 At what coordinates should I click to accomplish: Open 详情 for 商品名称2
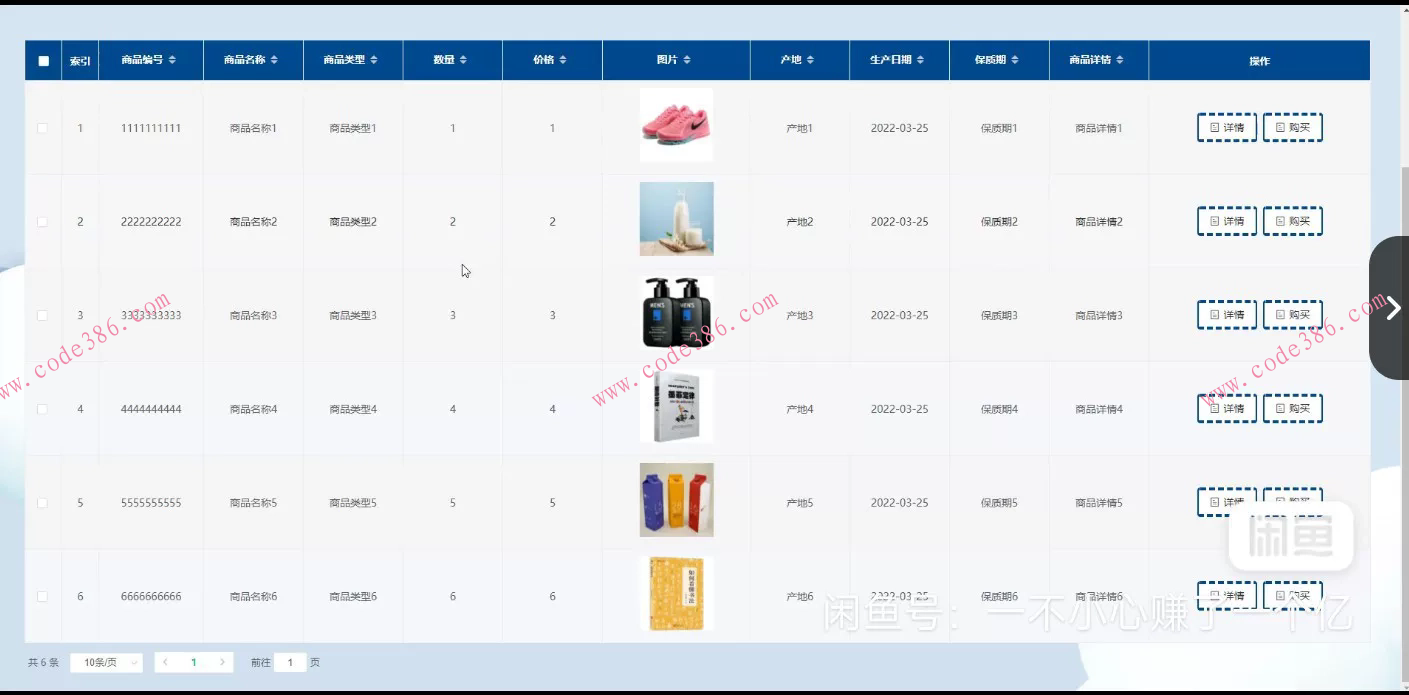point(1226,220)
